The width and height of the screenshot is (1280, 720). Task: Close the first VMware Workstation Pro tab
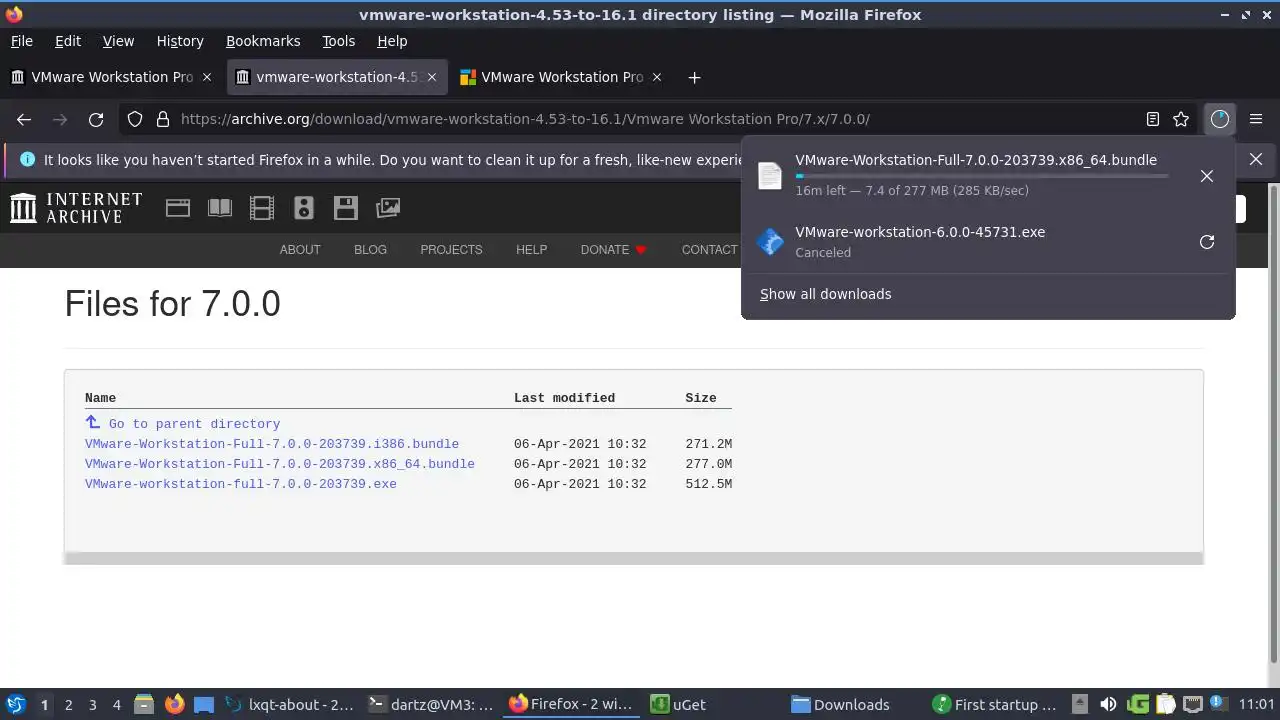click(207, 77)
